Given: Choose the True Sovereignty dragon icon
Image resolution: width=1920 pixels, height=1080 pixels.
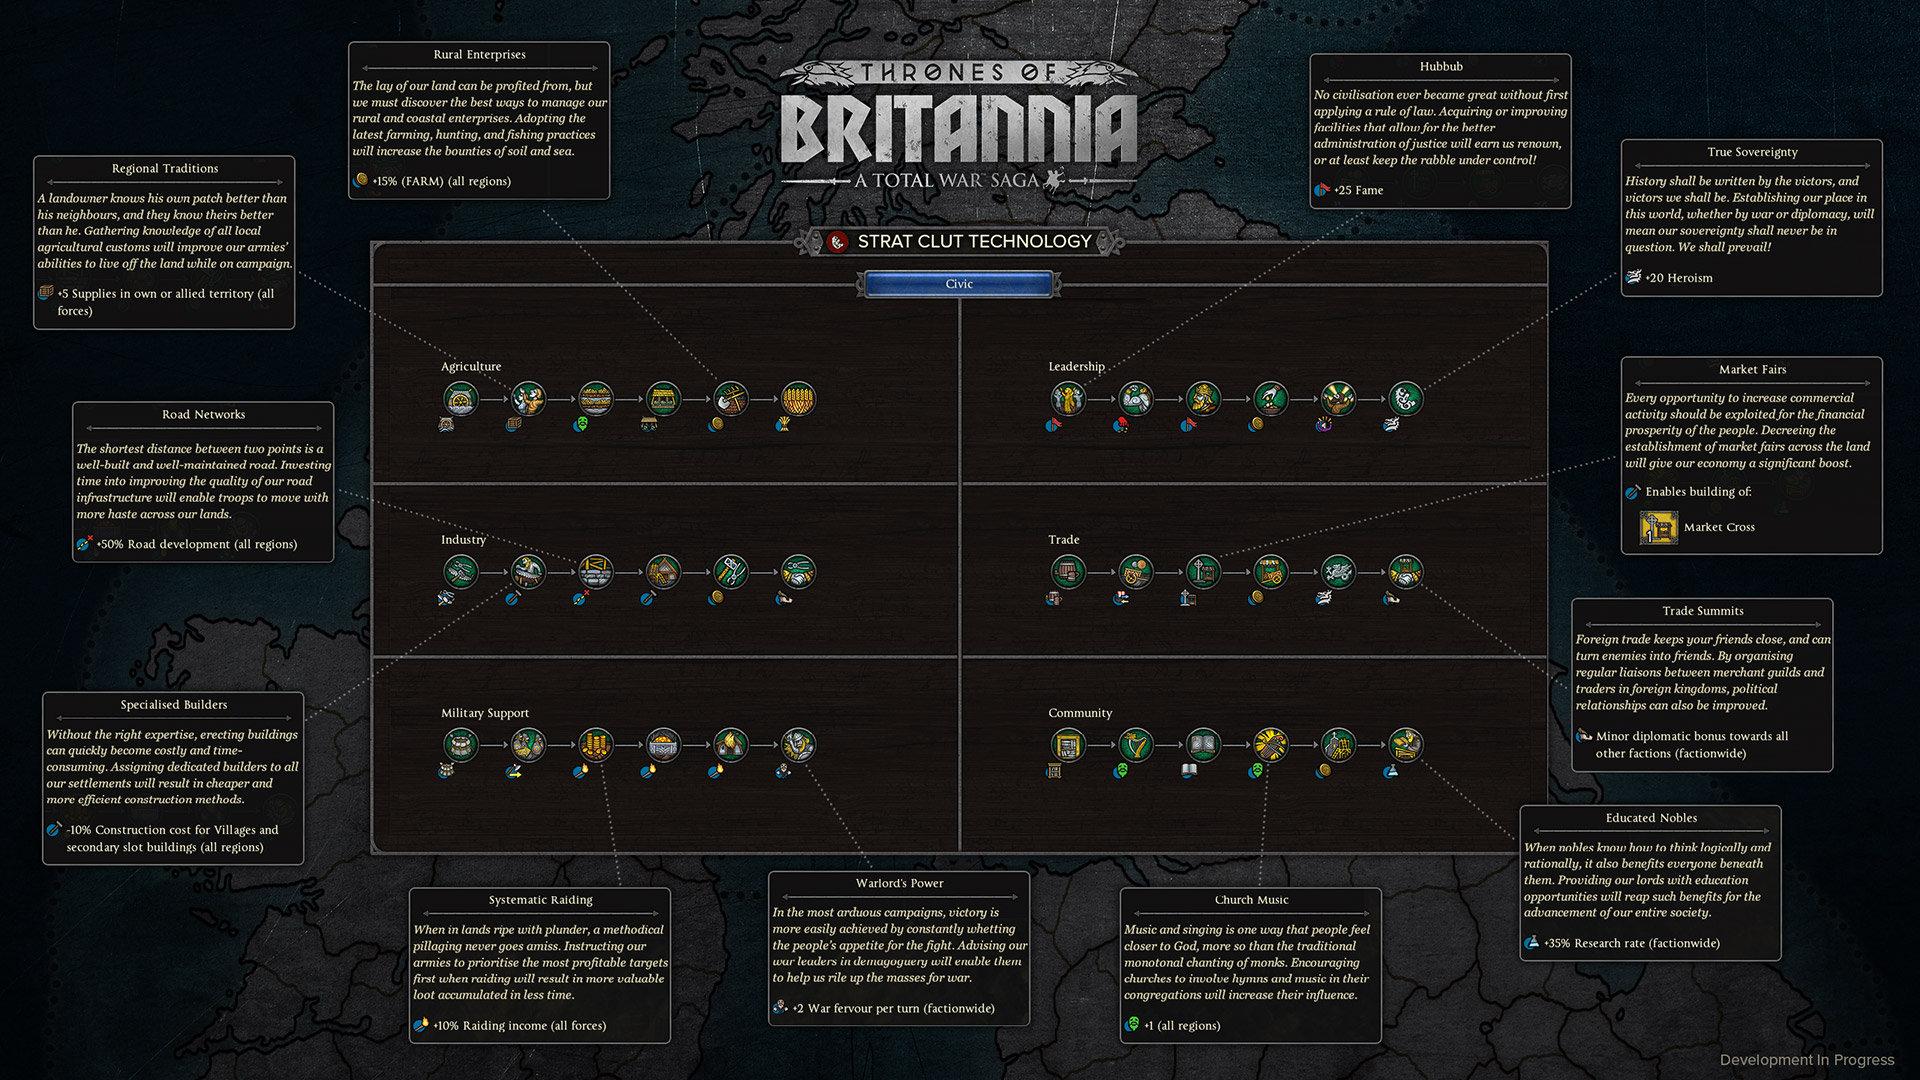Looking at the screenshot, I should pyautogui.click(x=1405, y=399).
